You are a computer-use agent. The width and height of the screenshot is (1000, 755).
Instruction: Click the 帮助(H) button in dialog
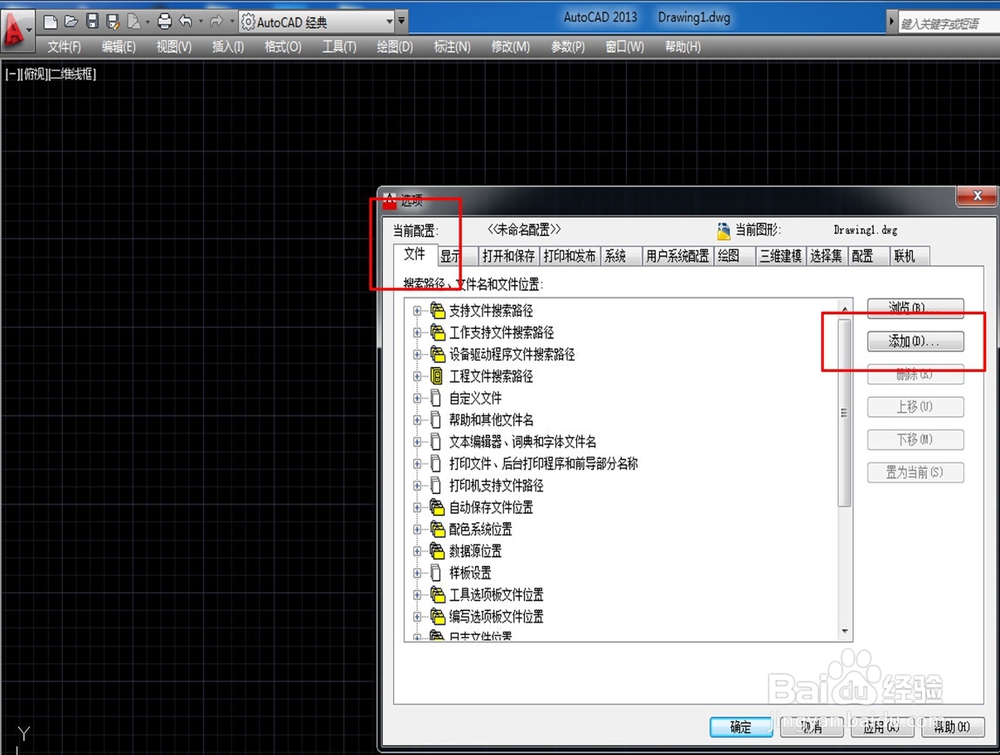tap(952, 727)
